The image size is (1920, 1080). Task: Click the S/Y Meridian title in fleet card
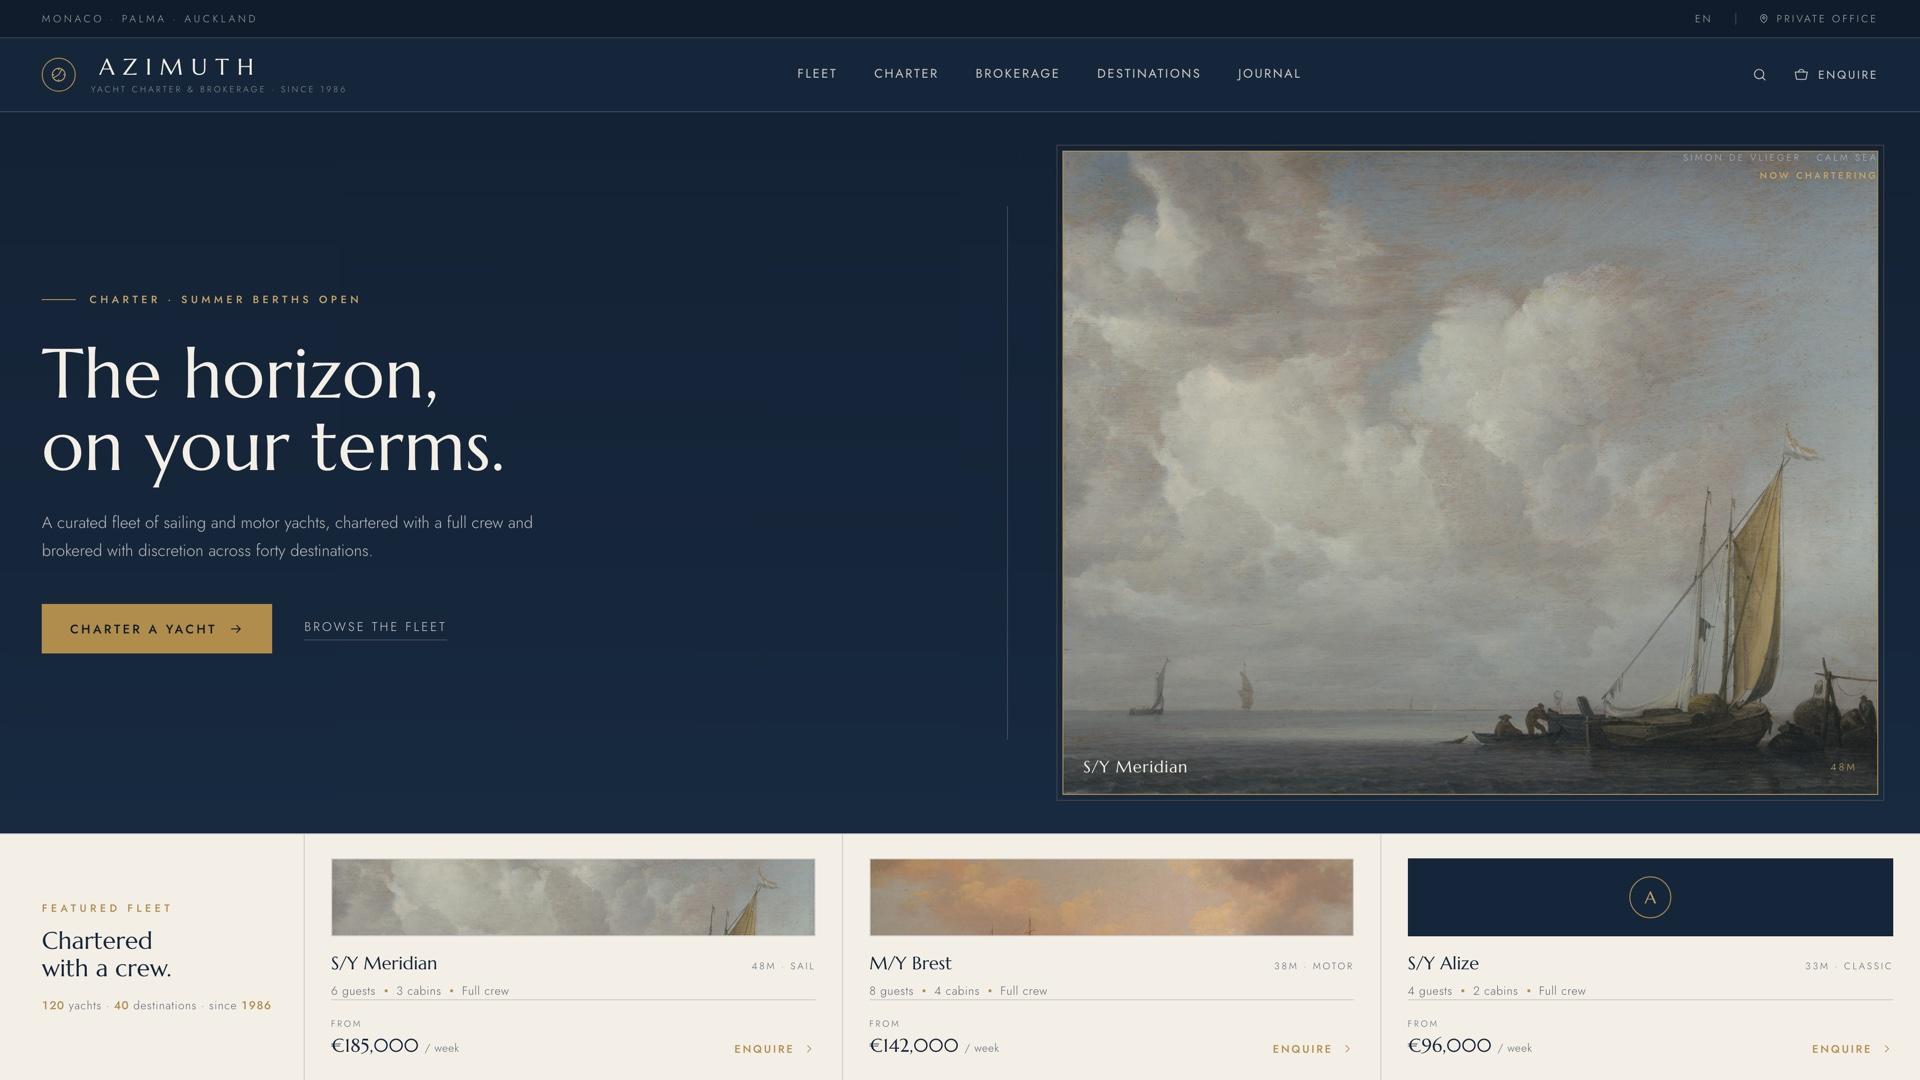(x=384, y=964)
